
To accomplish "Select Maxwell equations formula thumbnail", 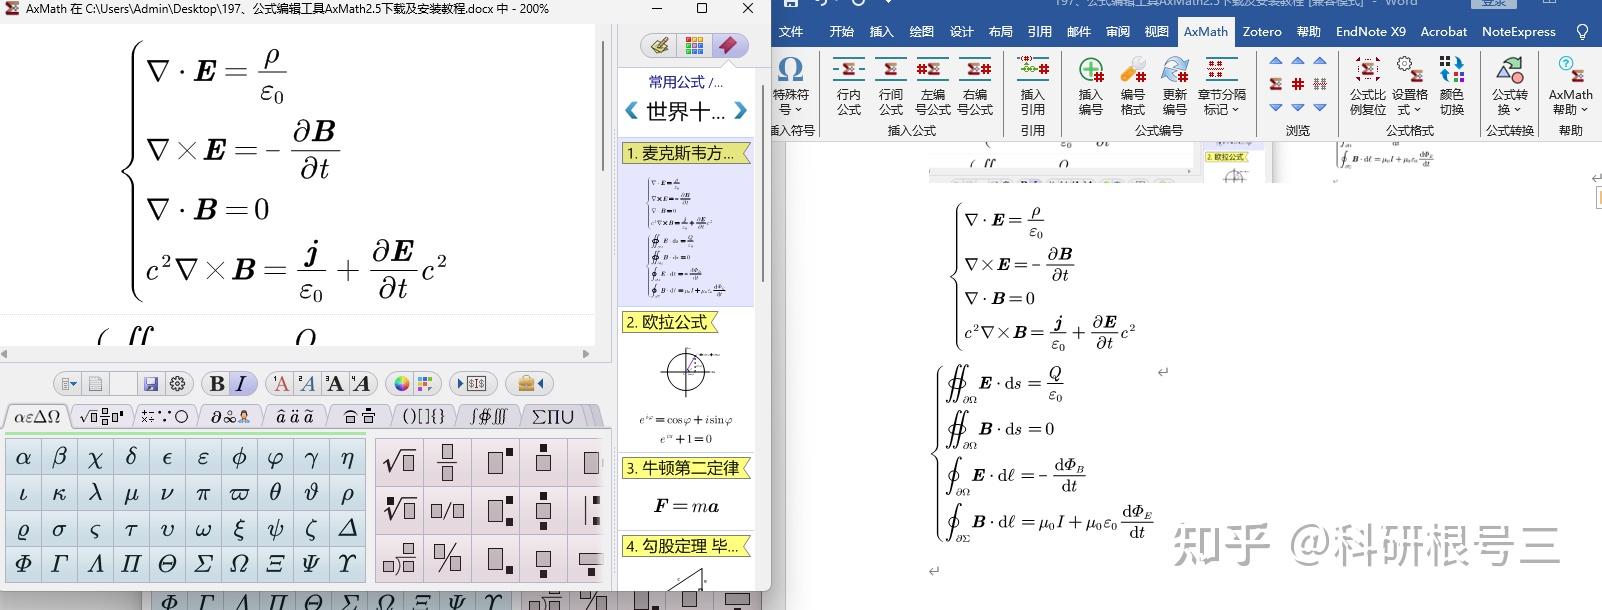I will click(x=685, y=236).
